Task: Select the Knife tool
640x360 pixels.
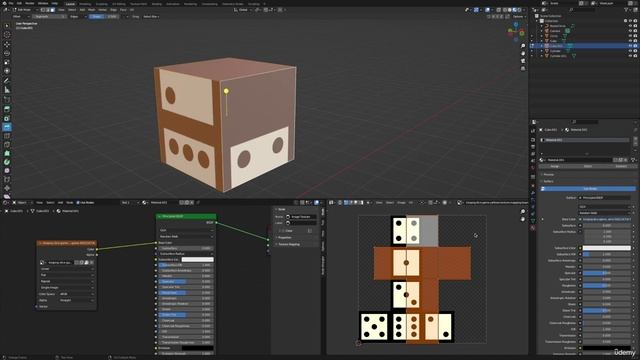Action: click(7, 145)
